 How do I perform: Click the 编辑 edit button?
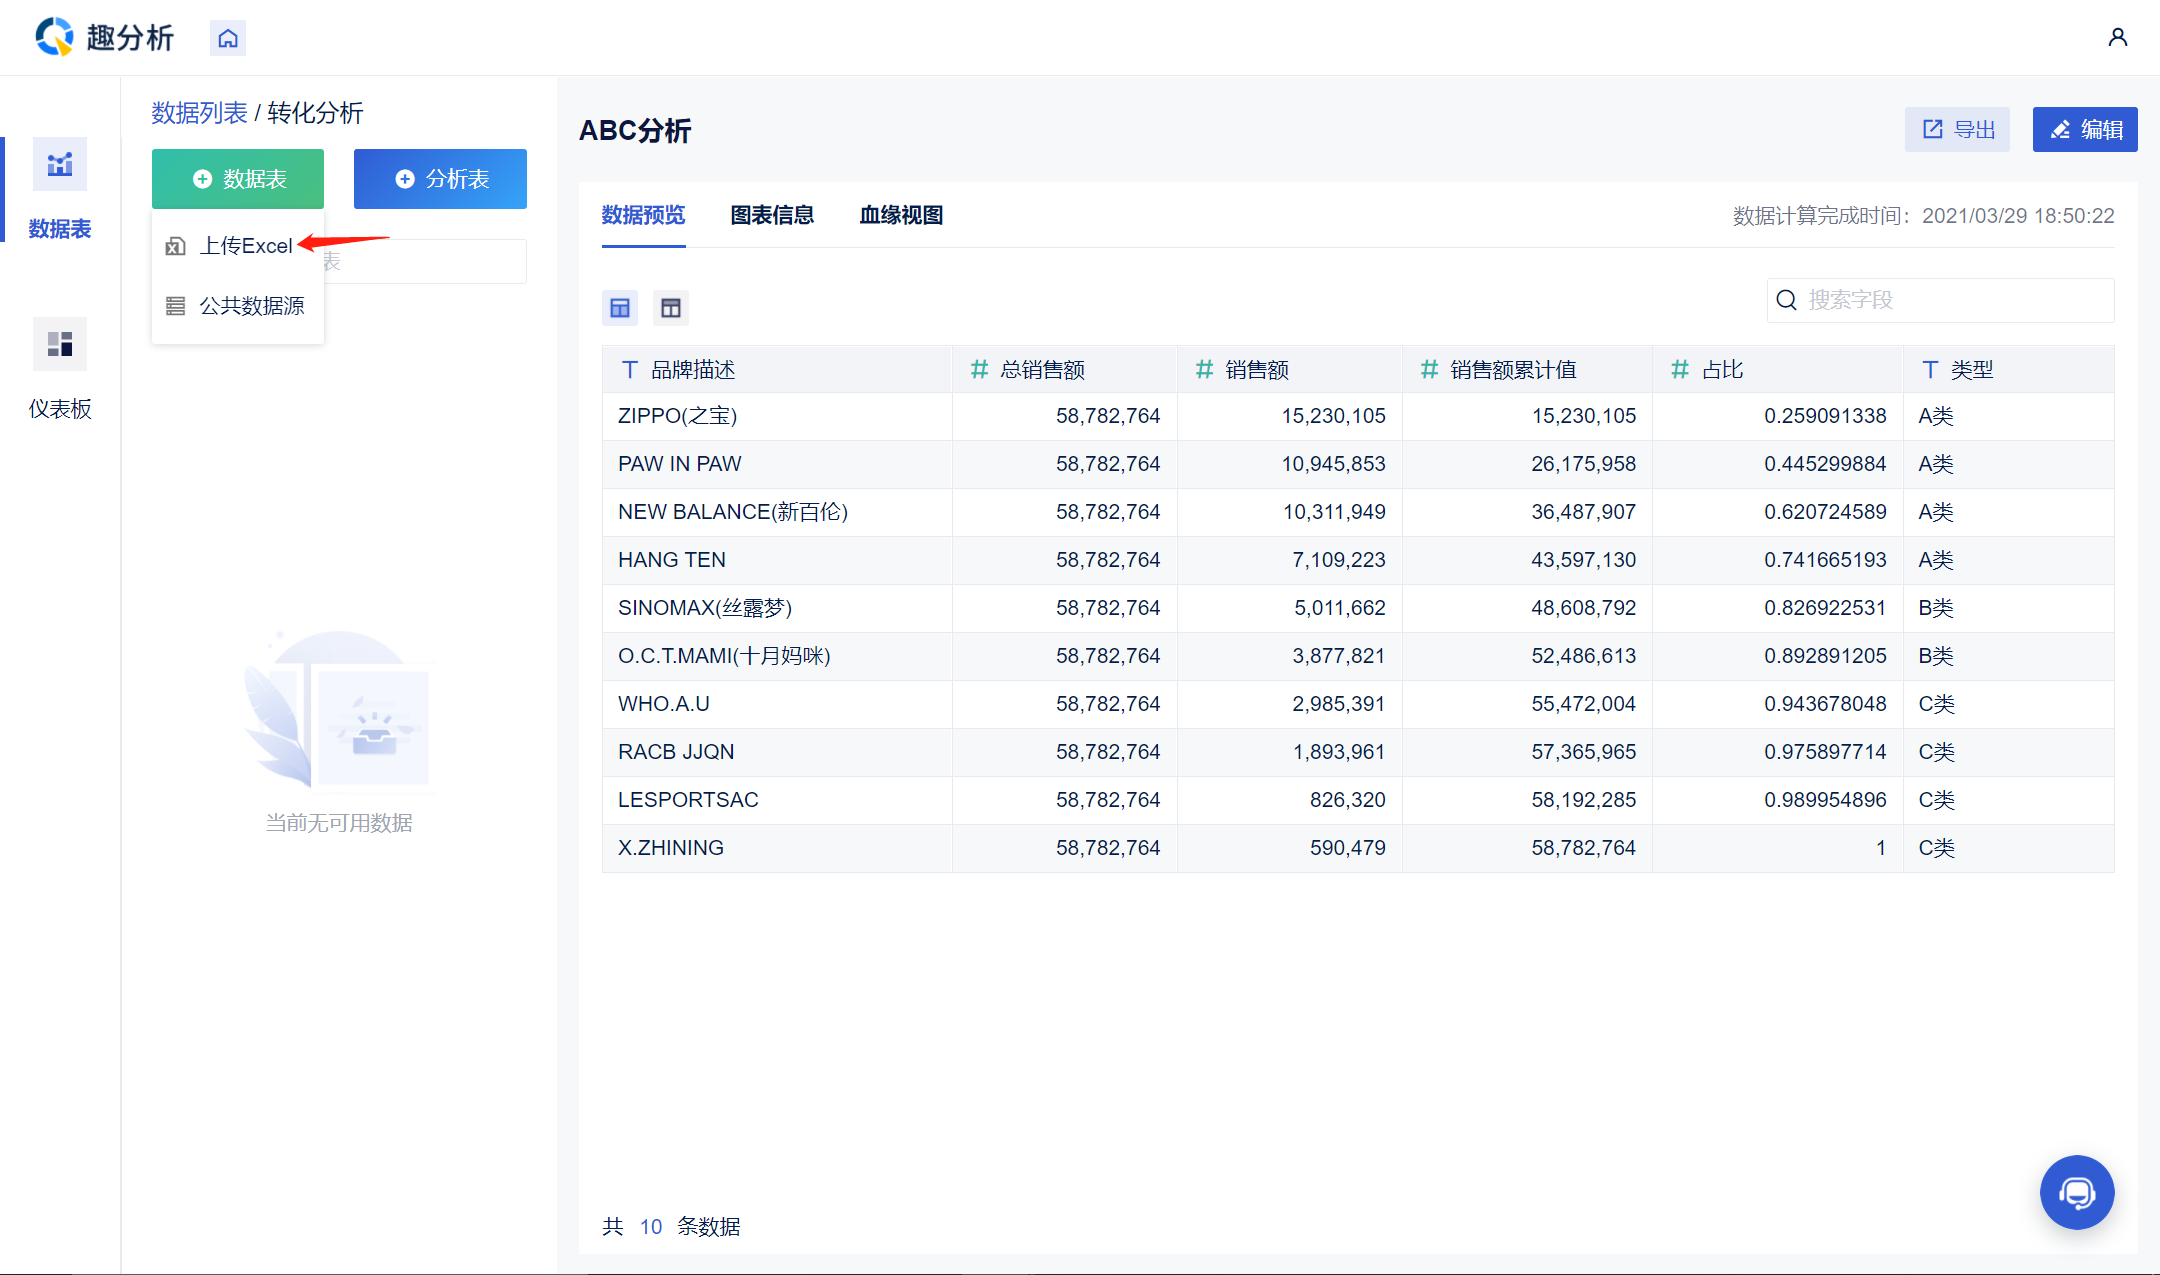pos(2085,130)
